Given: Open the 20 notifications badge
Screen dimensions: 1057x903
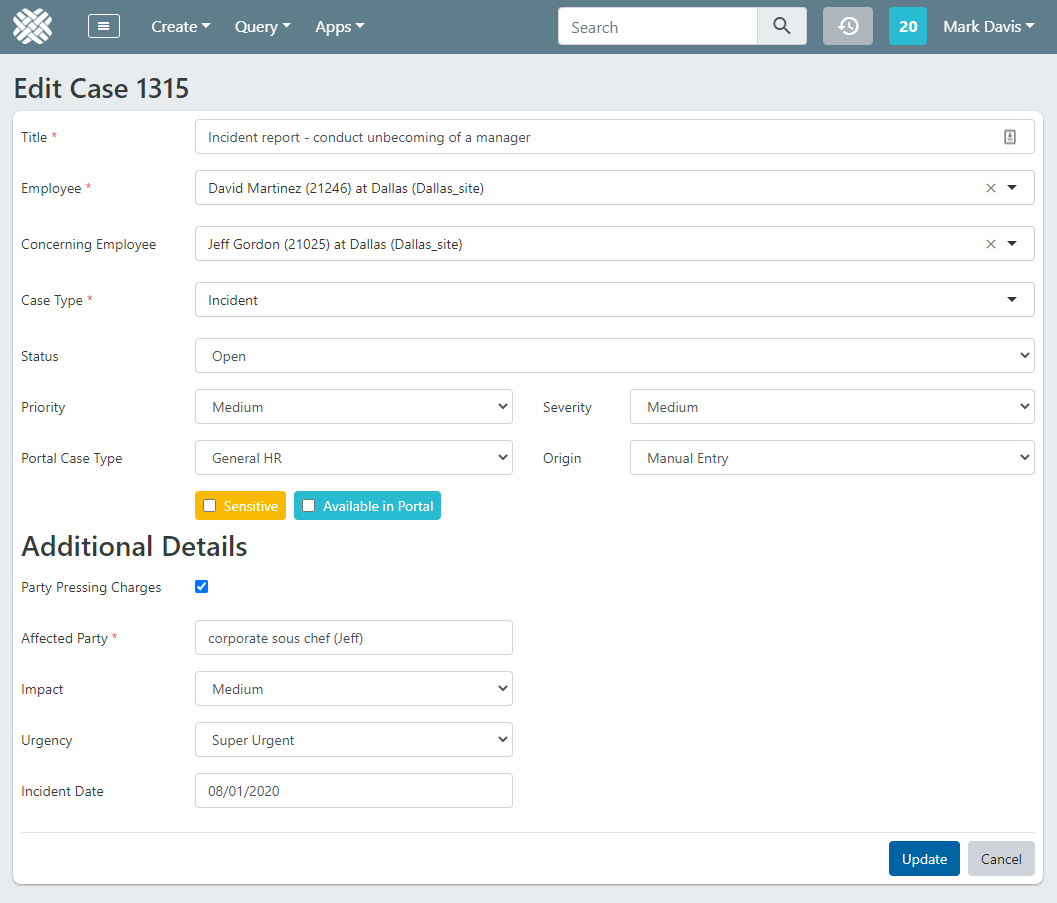Looking at the screenshot, I should coord(908,27).
